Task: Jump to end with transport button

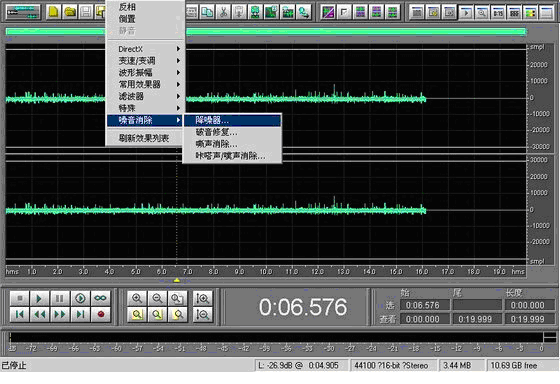Action: 80,314
